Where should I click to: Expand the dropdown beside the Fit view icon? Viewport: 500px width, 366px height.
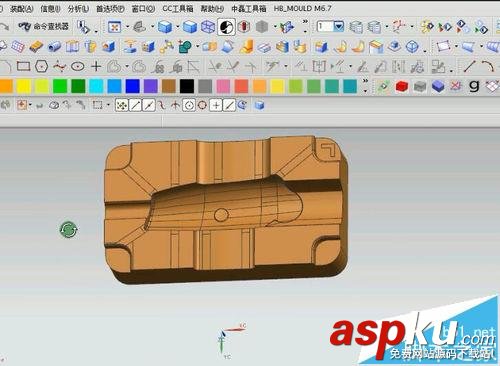(127, 27)
